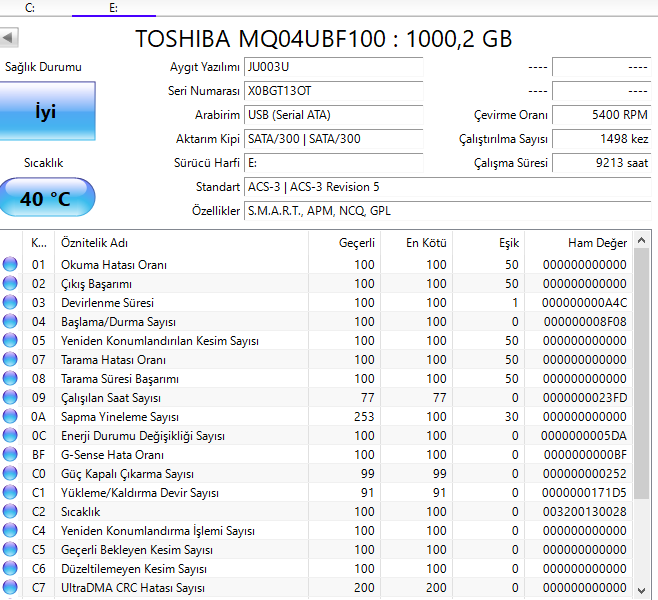
Task: Click the Aygıt Yazılımı field JU003U
Action: coord(334,67)
